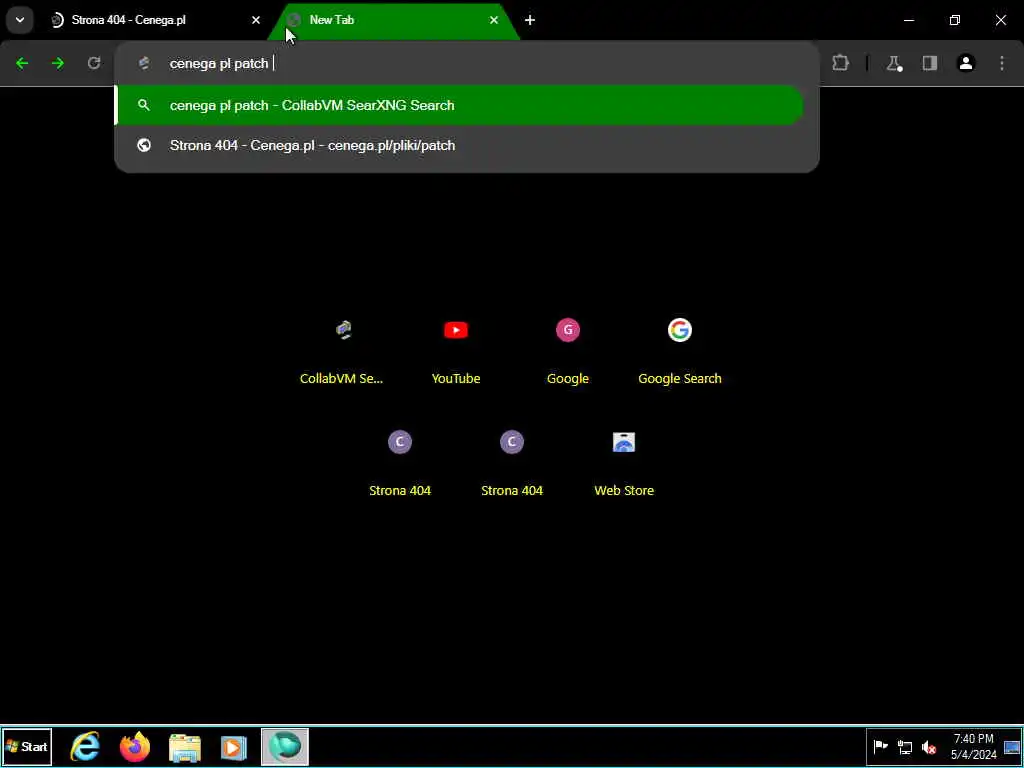
Task: Open Windows Media Player from taskbar
Action: (x=234, y=746)
